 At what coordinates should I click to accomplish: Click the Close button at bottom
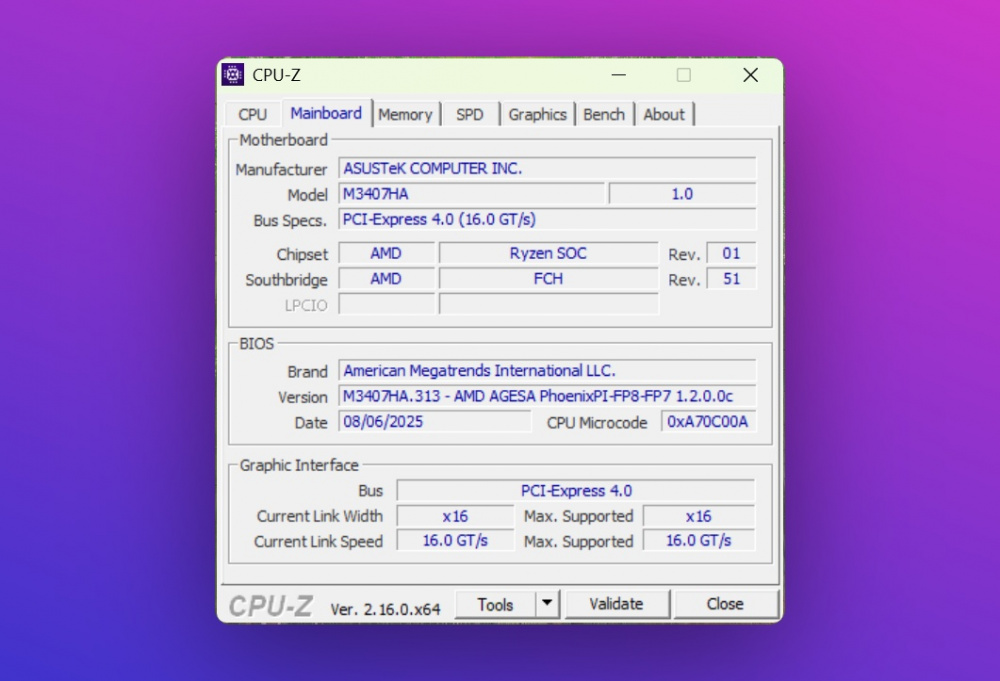[725, 604]
